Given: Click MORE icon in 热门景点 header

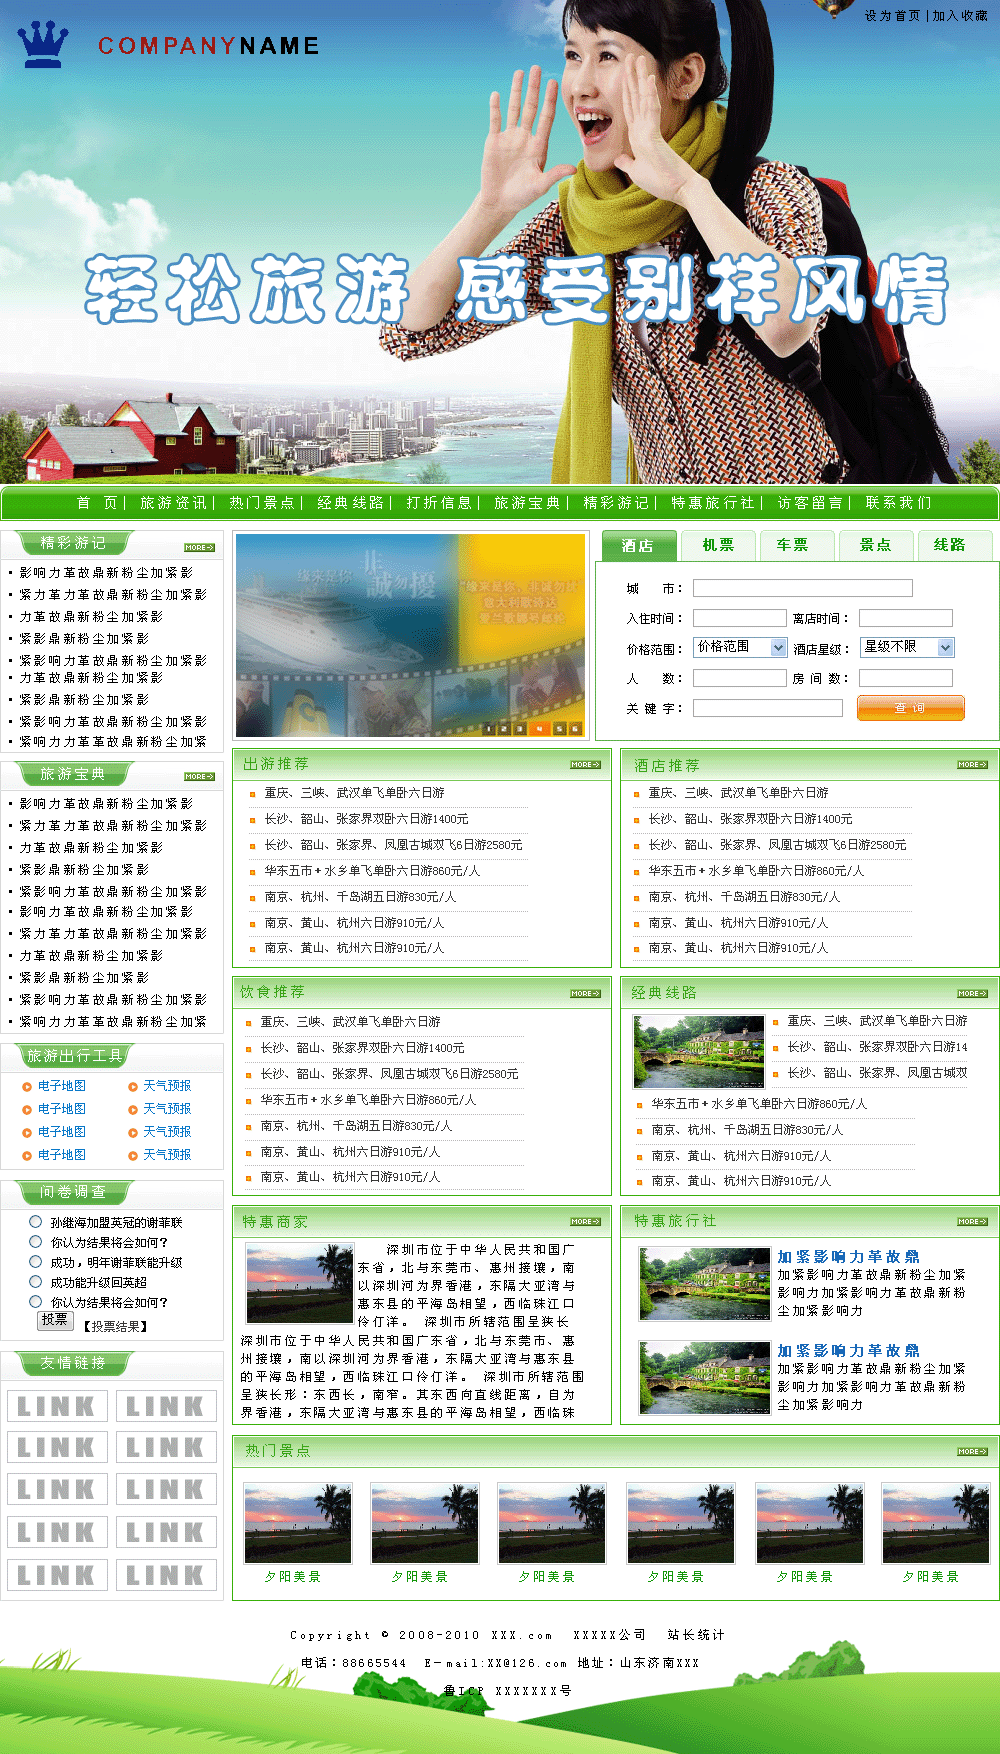Looking at the screenshot, I should tap(972, 1452).
